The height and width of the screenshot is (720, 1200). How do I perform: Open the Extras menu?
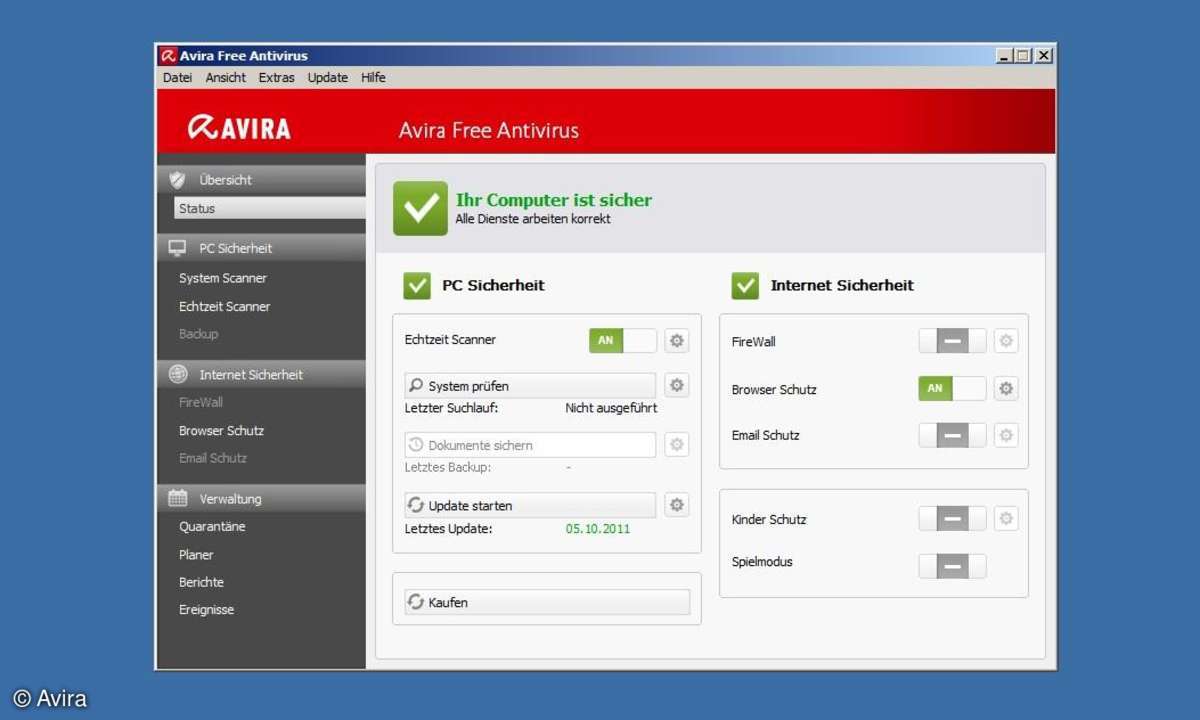pos(276,78)
